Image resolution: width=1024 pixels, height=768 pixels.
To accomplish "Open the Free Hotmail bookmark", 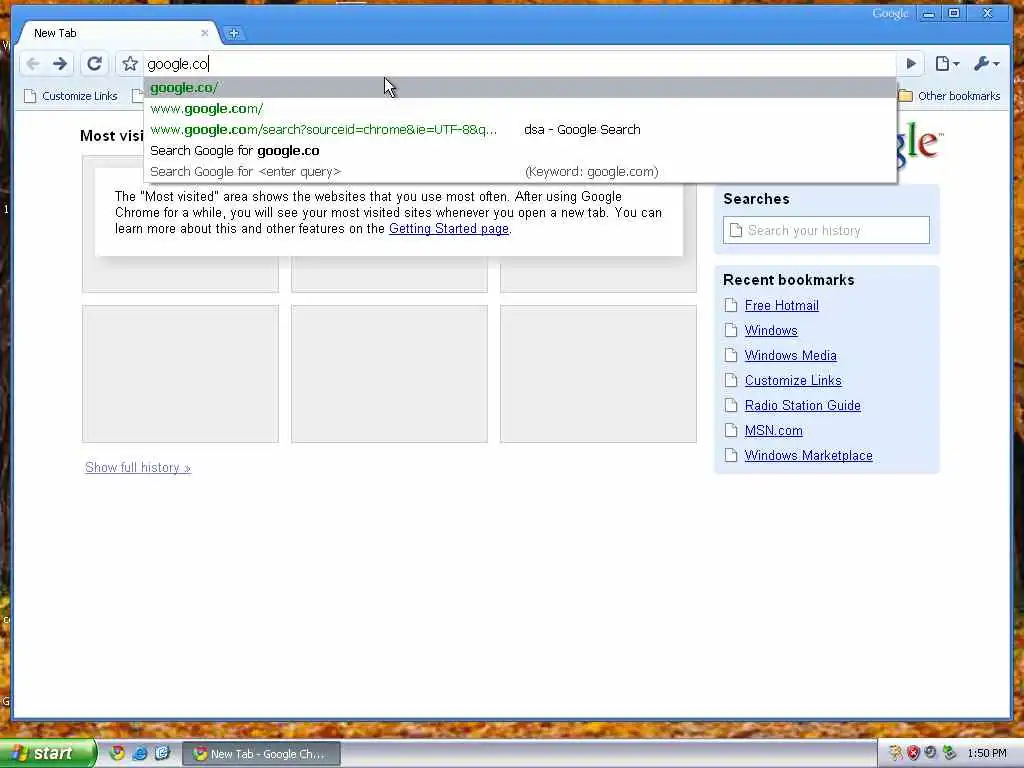I will (x=782, y=305).
